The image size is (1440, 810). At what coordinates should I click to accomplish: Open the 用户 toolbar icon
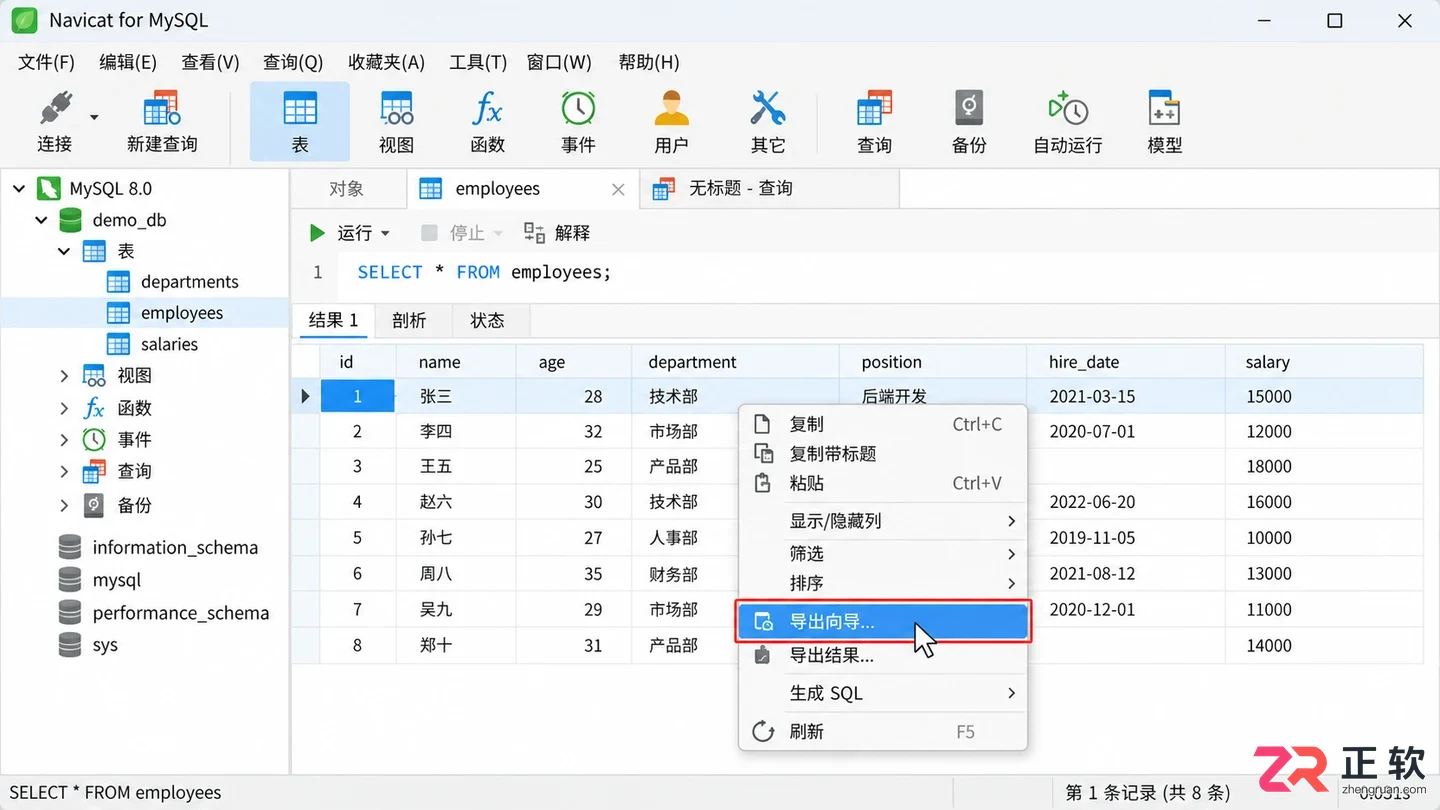[671, 122]
